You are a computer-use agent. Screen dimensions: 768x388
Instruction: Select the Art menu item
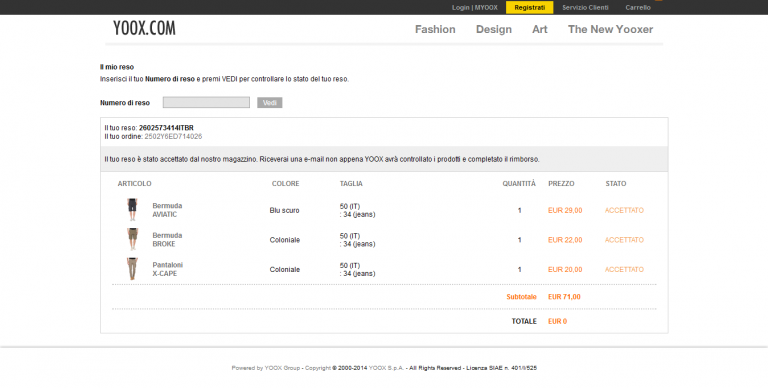click(x=540, y=29)
